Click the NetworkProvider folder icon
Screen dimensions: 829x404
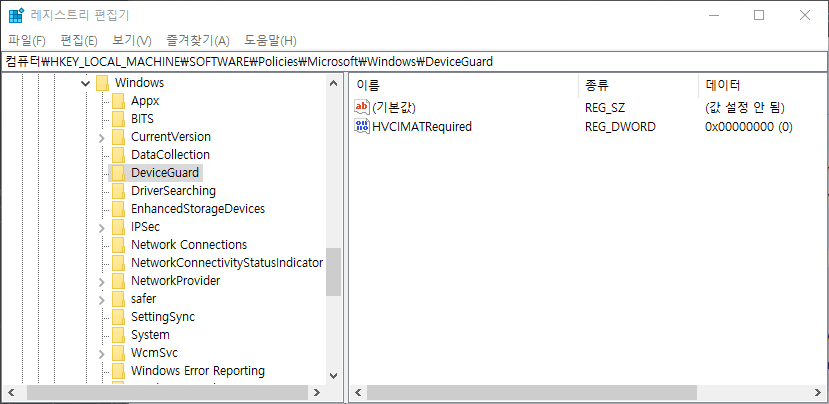[x=118, y=280]
